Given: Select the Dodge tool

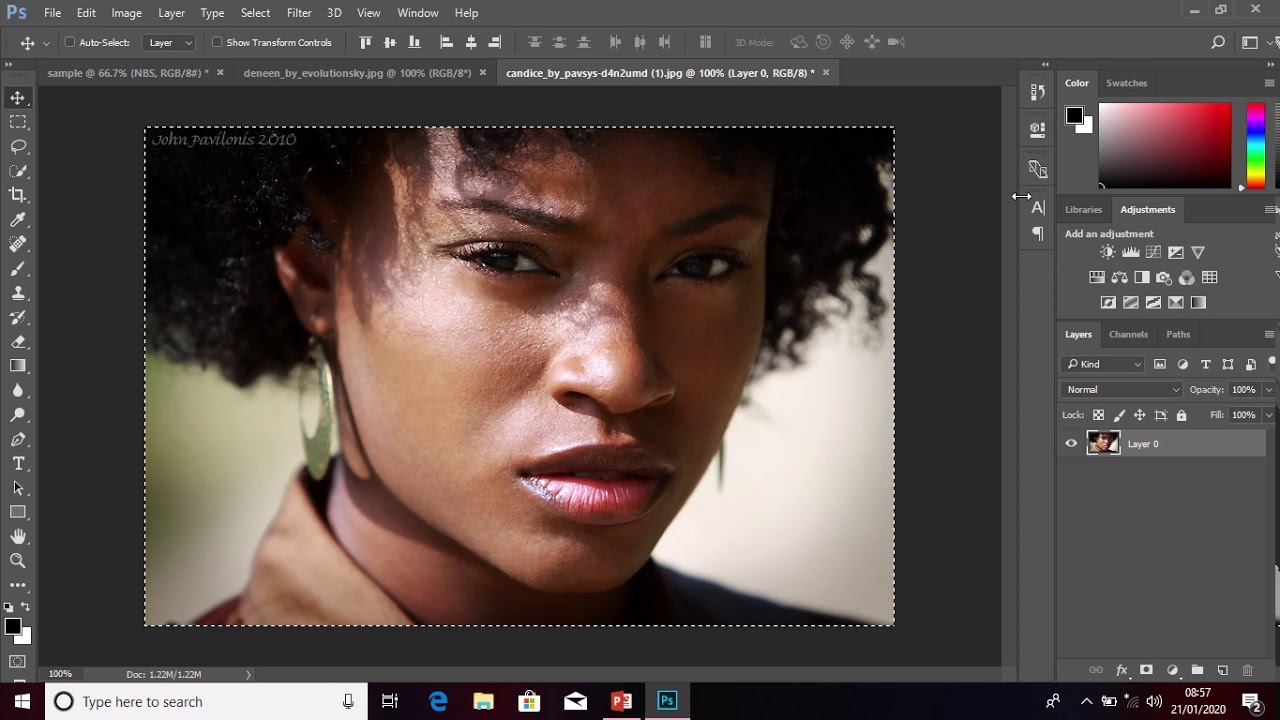Looking at the screenshot, I should point(18,415).
